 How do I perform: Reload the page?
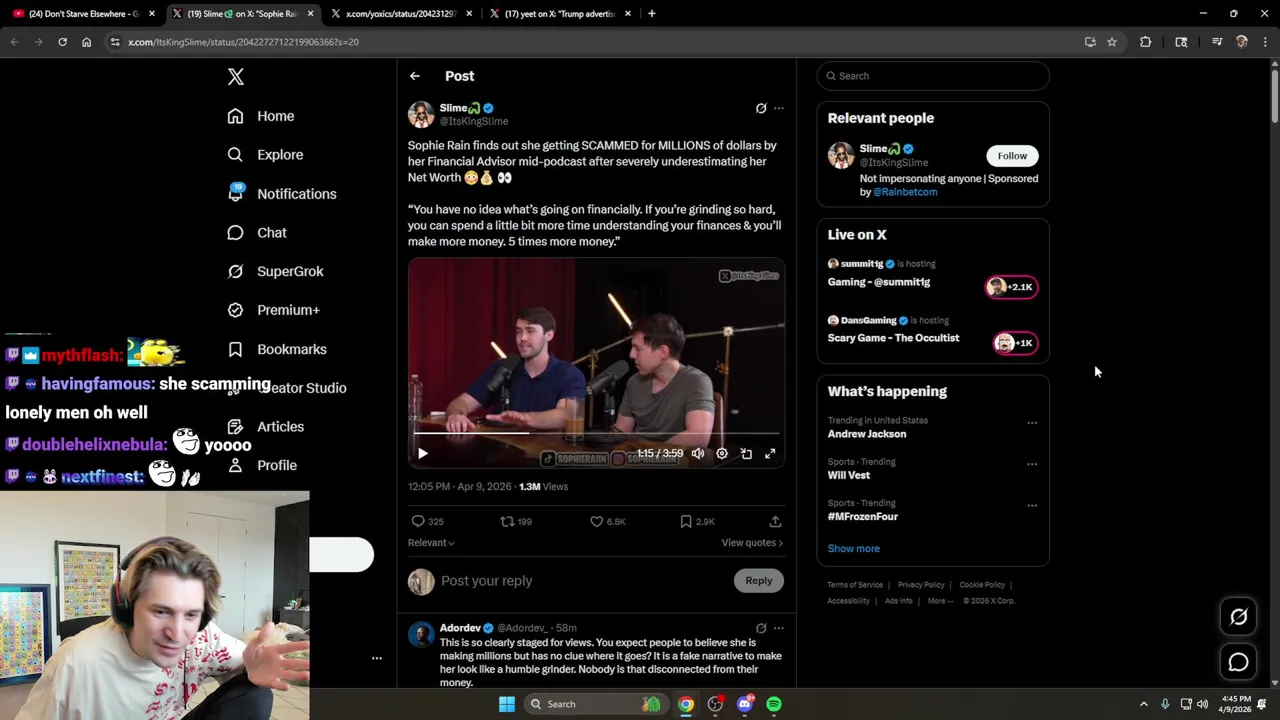pyautogui.click(x=62, y=42)
